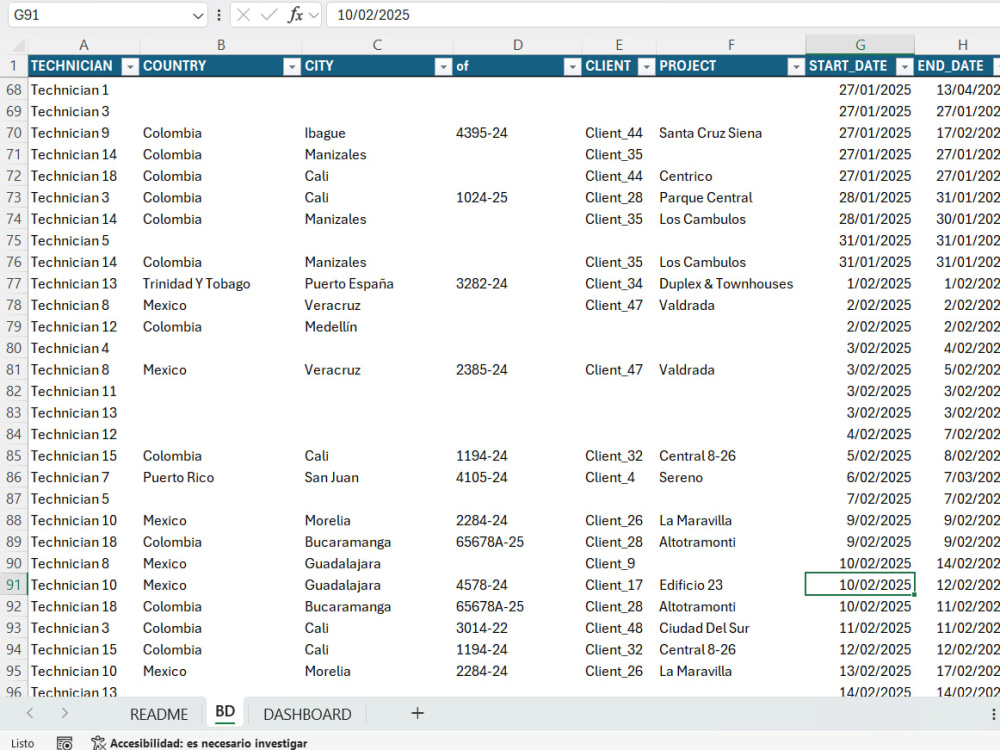Switch to the README sheet tab

pyautogui.click(x=159, y=714)
